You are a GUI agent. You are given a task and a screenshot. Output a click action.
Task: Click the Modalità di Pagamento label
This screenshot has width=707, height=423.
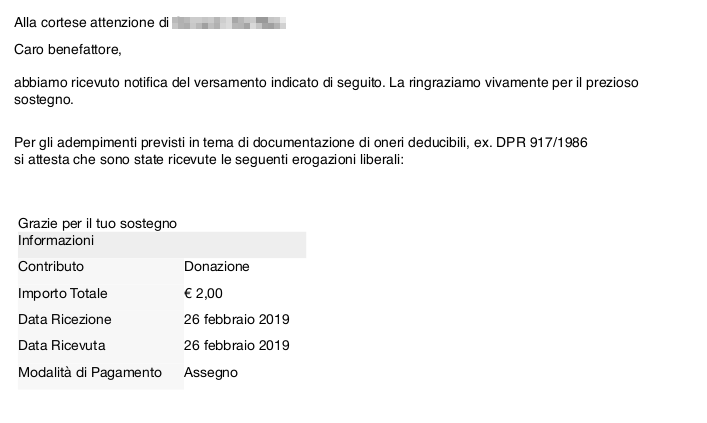90,372
